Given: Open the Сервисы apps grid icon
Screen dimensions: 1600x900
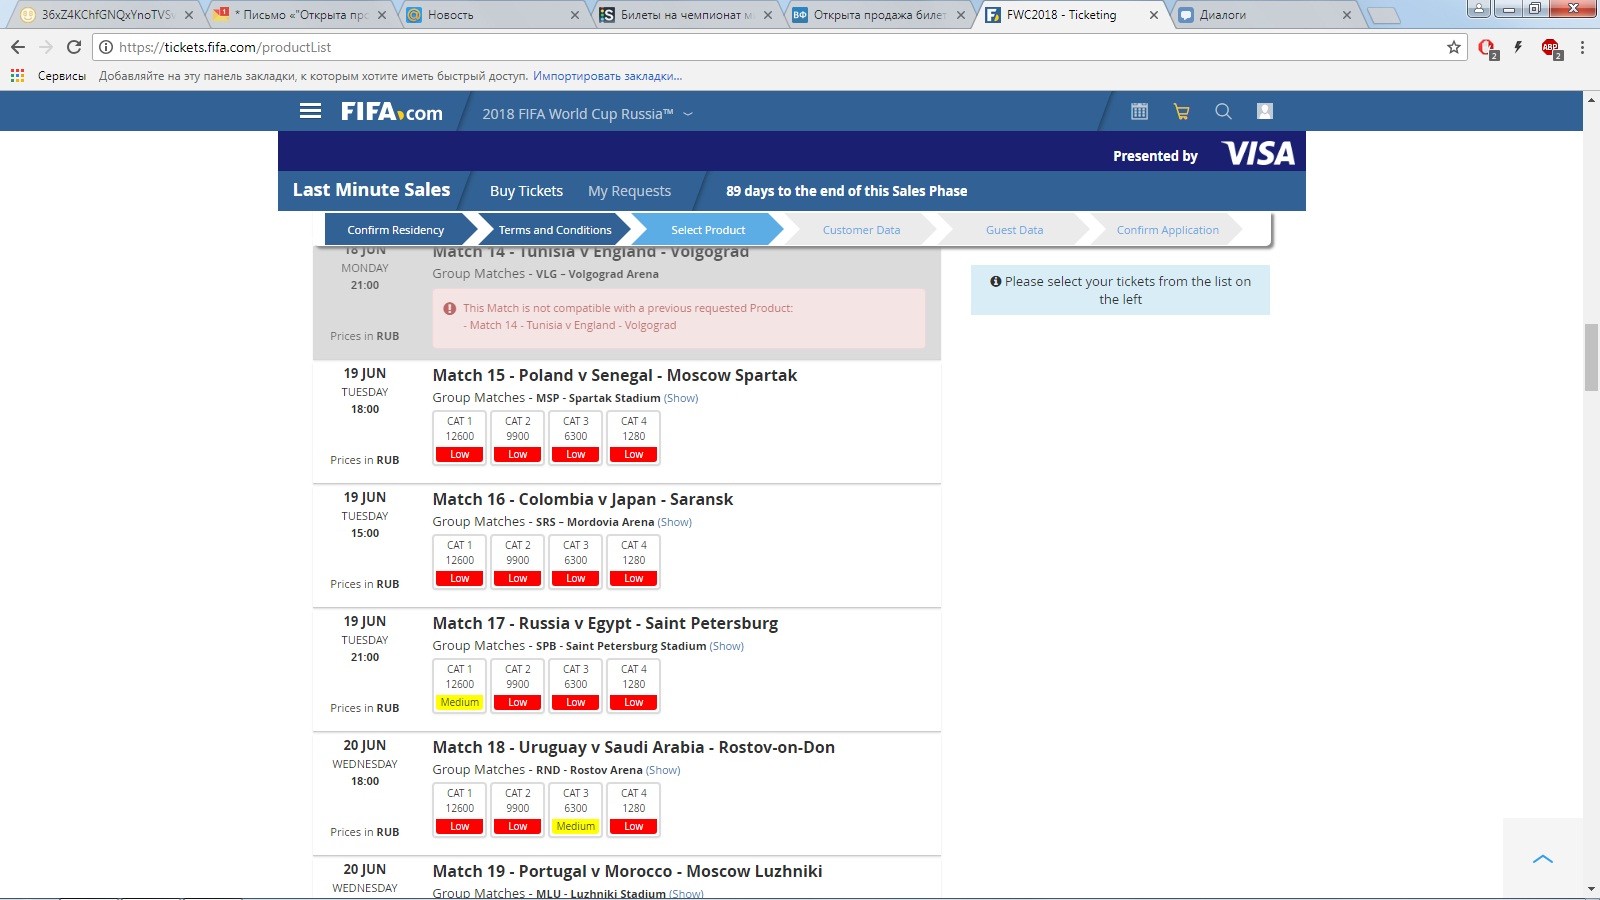Looking at the screenshot, I should coord(17,75).
